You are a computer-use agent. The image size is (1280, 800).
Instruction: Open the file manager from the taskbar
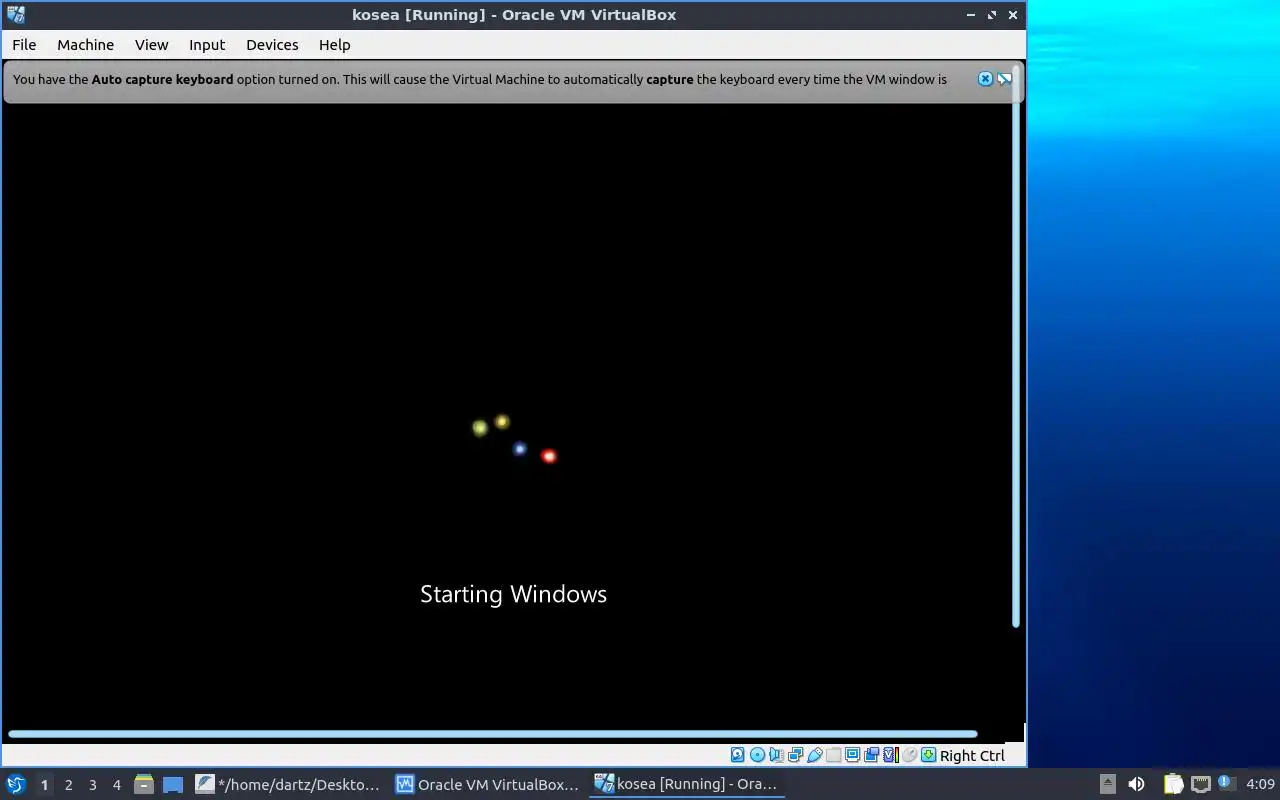click(x=143, y=784)
